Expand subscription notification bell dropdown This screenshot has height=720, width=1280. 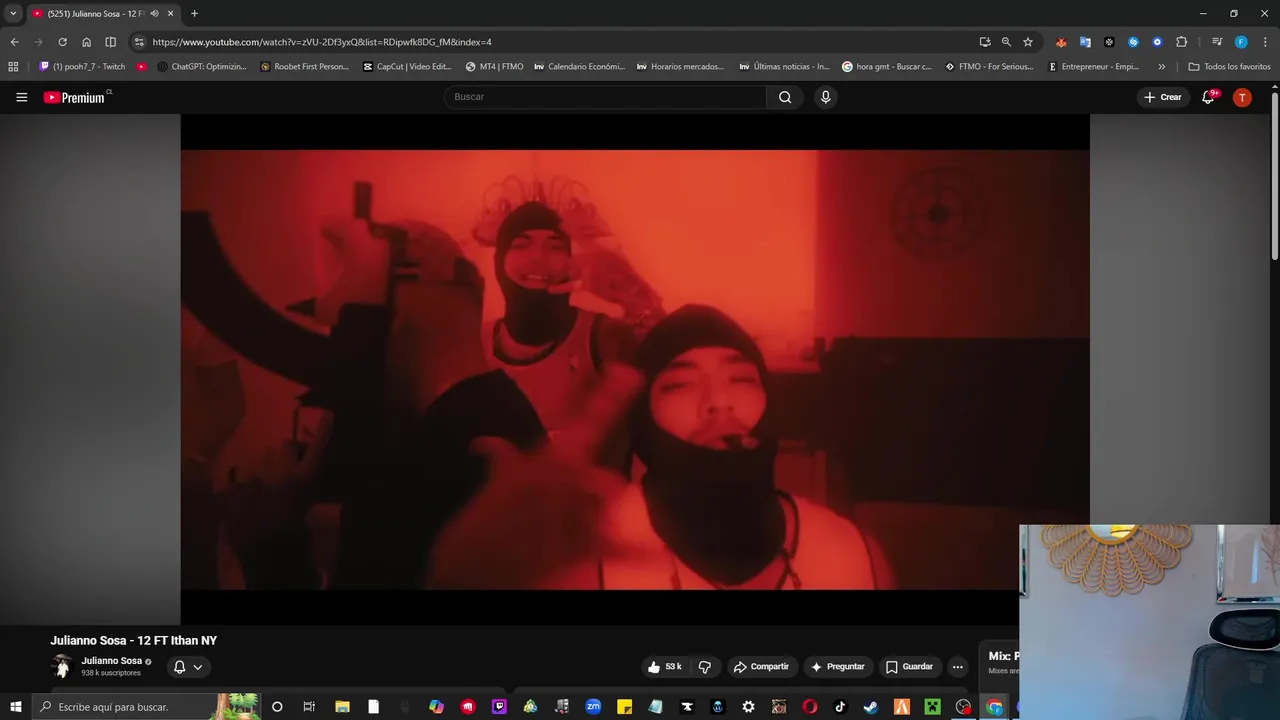(x=187, y=667)
